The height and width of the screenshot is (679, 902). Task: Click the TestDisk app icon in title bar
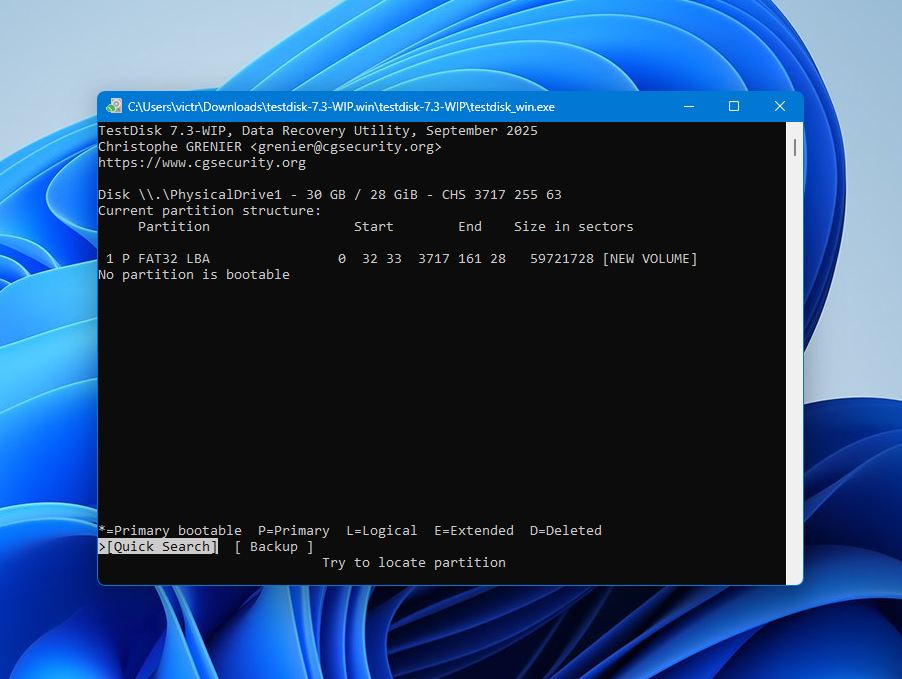[114, 106]
